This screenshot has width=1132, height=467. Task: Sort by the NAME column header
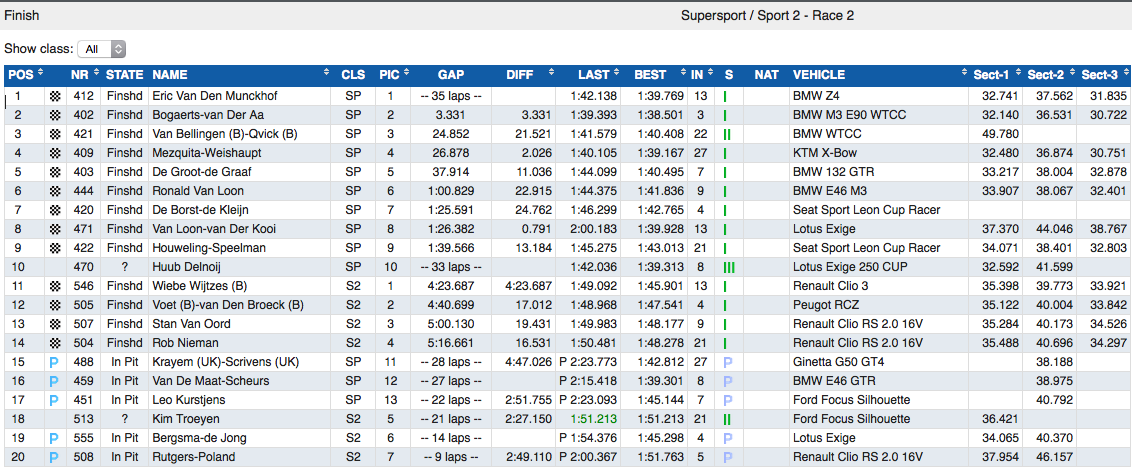point(170,75)
